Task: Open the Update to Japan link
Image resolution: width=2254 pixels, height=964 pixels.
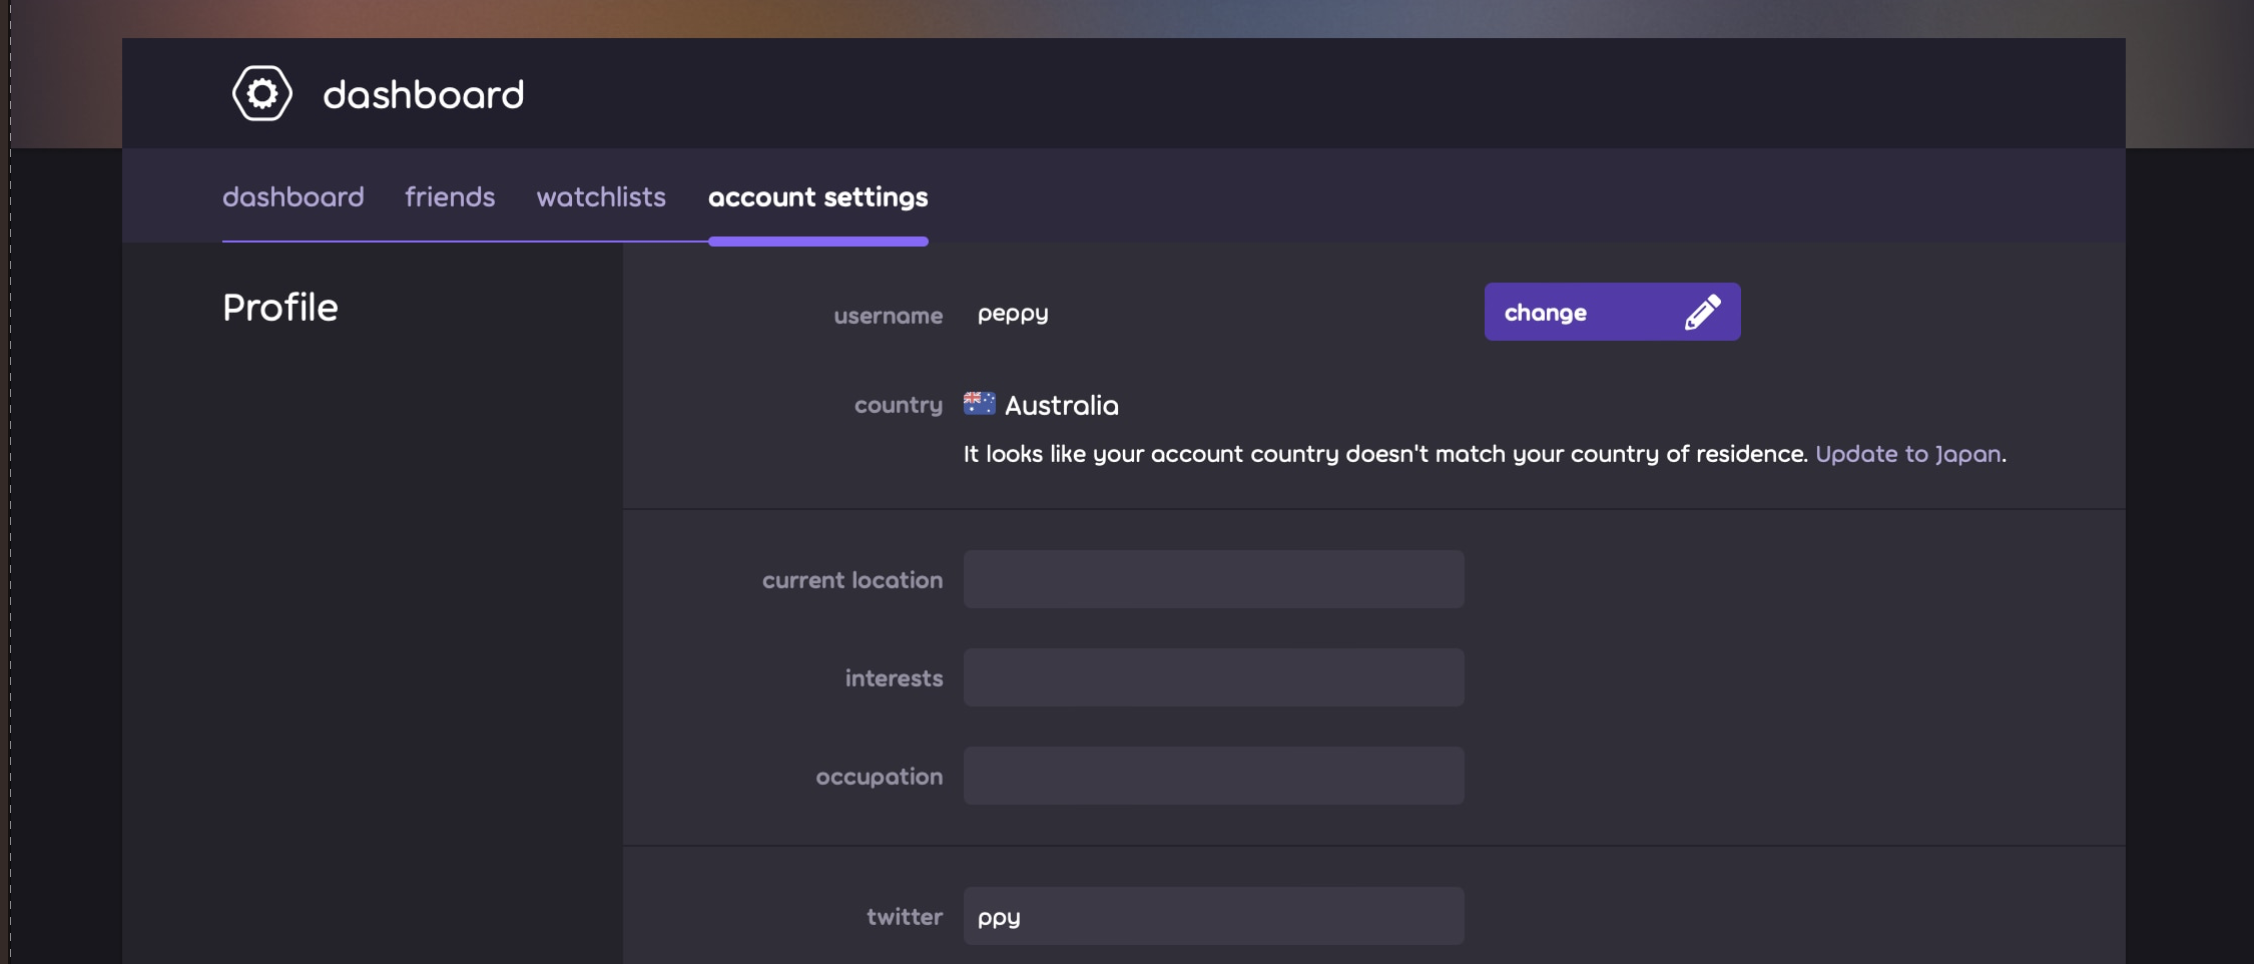Action: tap(1907, 453)
